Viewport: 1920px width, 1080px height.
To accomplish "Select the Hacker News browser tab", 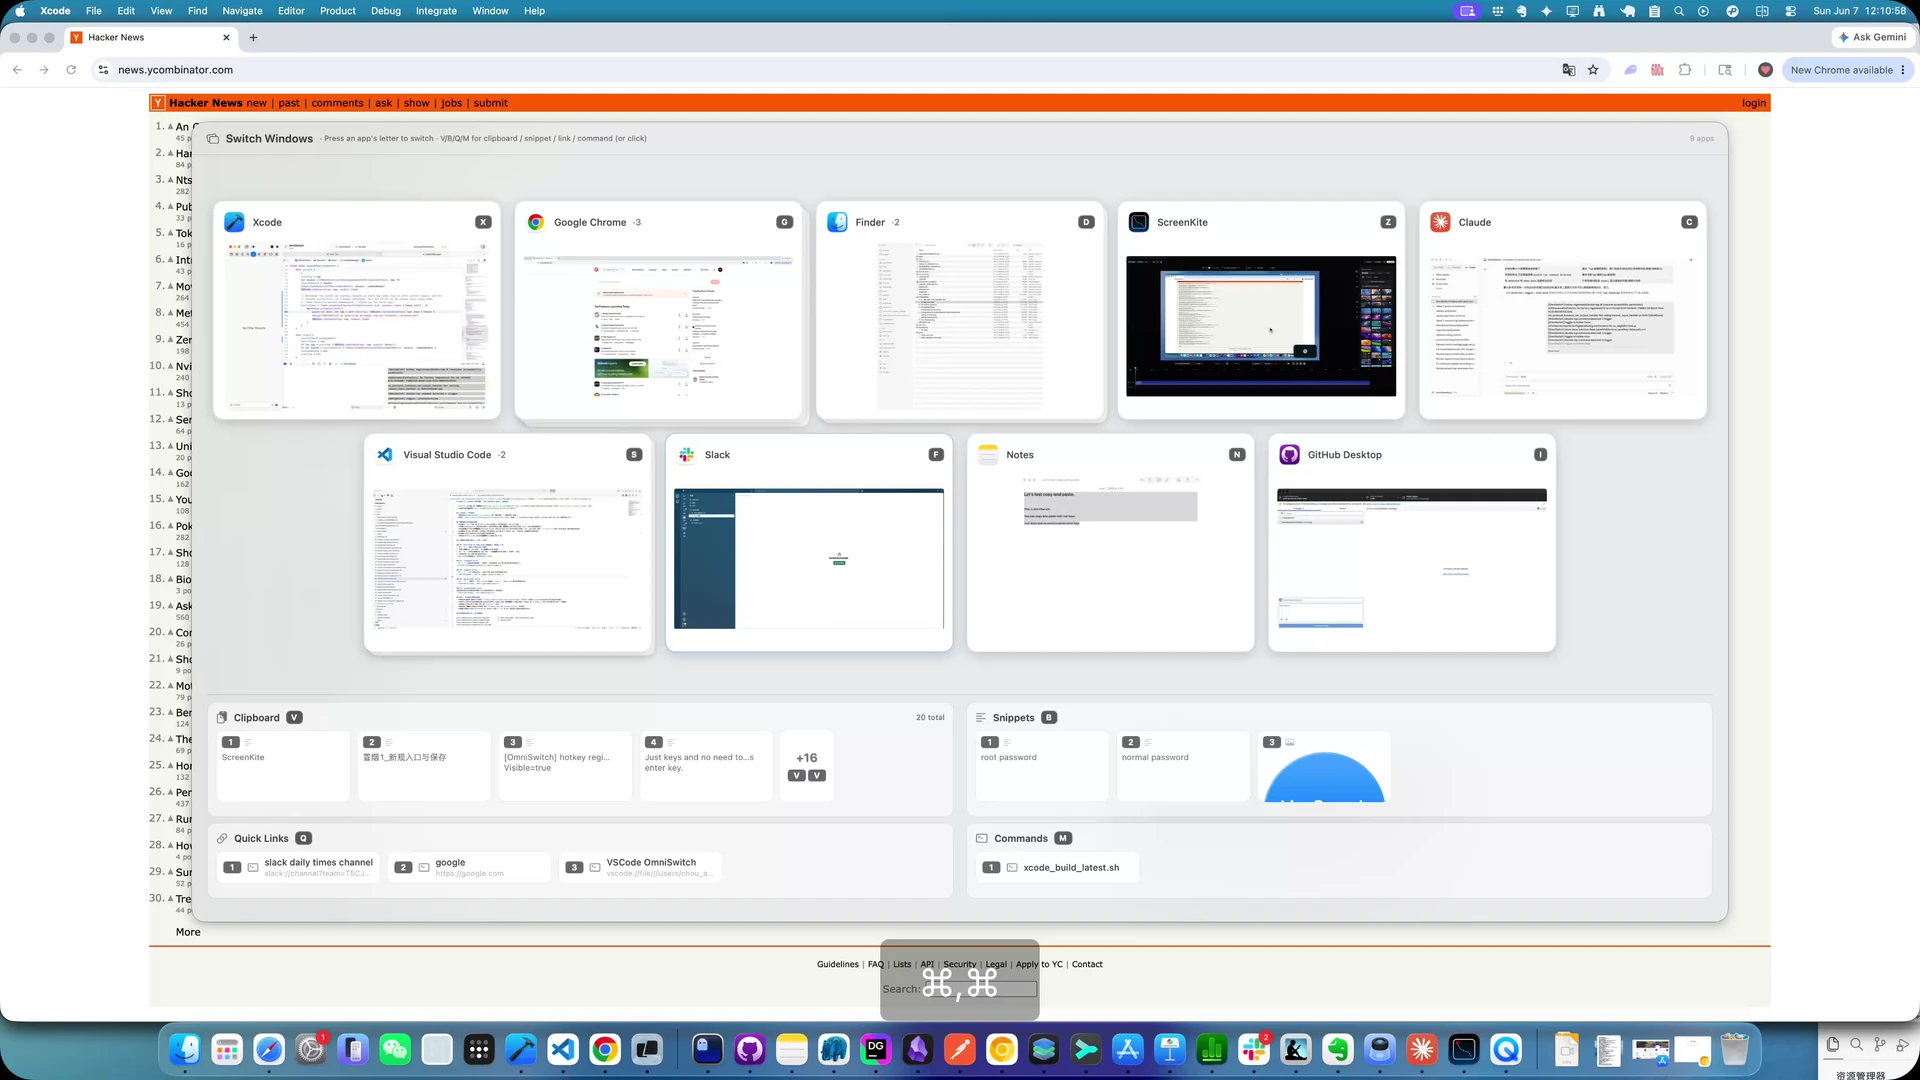I will click(150, 37).
